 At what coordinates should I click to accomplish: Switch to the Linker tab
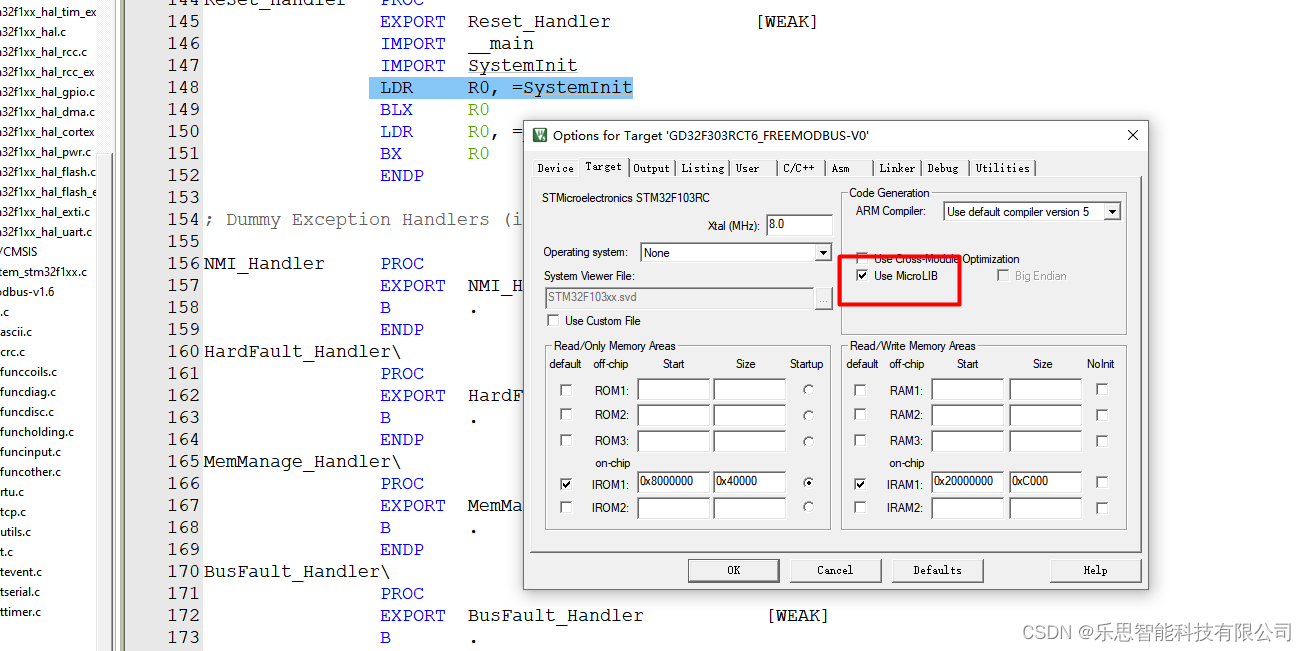point(896,167)
